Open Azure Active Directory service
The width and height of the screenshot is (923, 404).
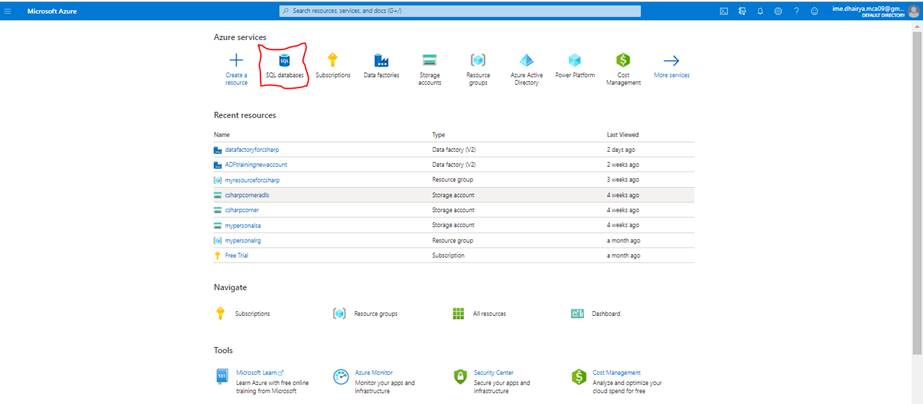(x=526, y=69)
